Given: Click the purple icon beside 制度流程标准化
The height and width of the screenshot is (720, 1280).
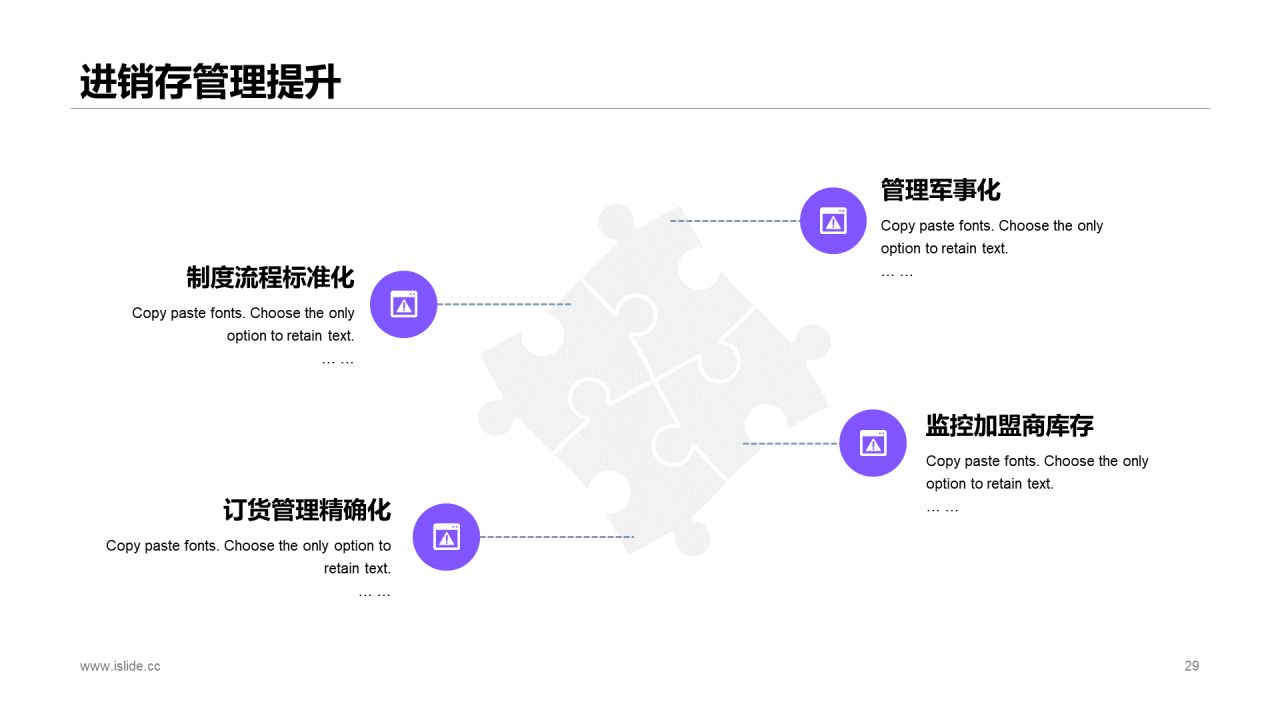Looking at the screenshot, I should click(404, 304).
